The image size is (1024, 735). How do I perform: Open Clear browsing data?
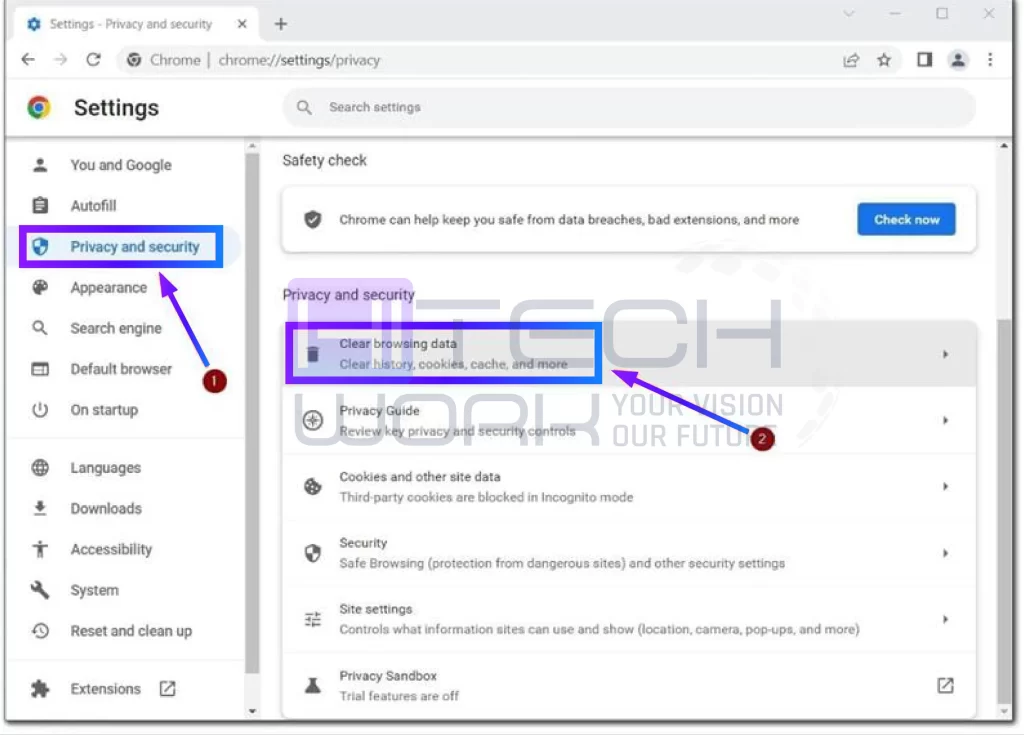pyautogui.click(x=630, y=354)
